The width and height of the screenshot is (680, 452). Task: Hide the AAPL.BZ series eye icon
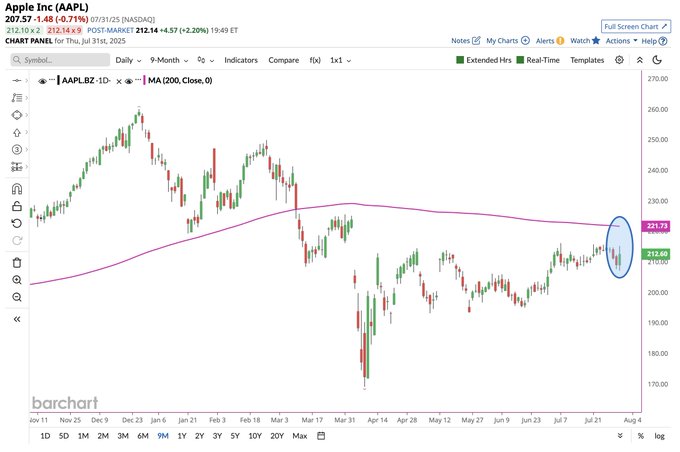pos(42,81)
